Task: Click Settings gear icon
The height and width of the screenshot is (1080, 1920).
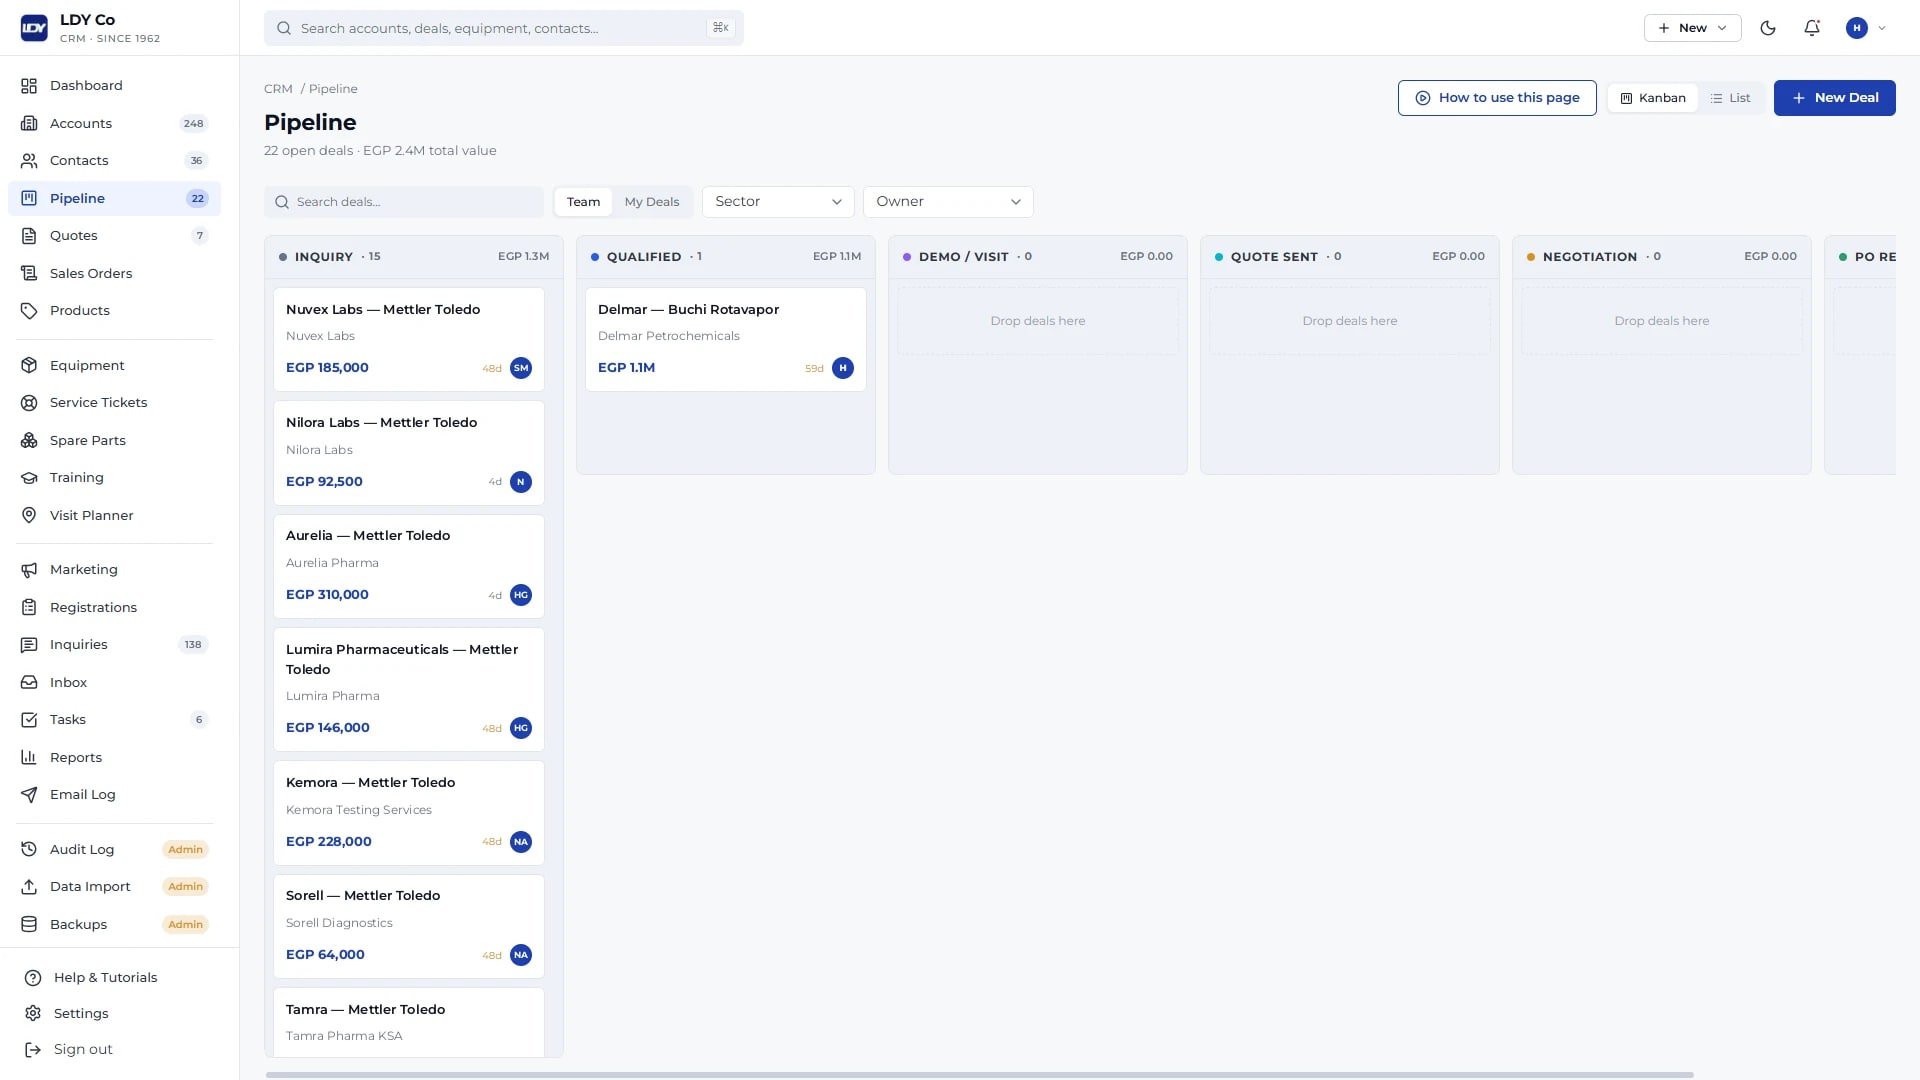Action: pos(33,1014)
